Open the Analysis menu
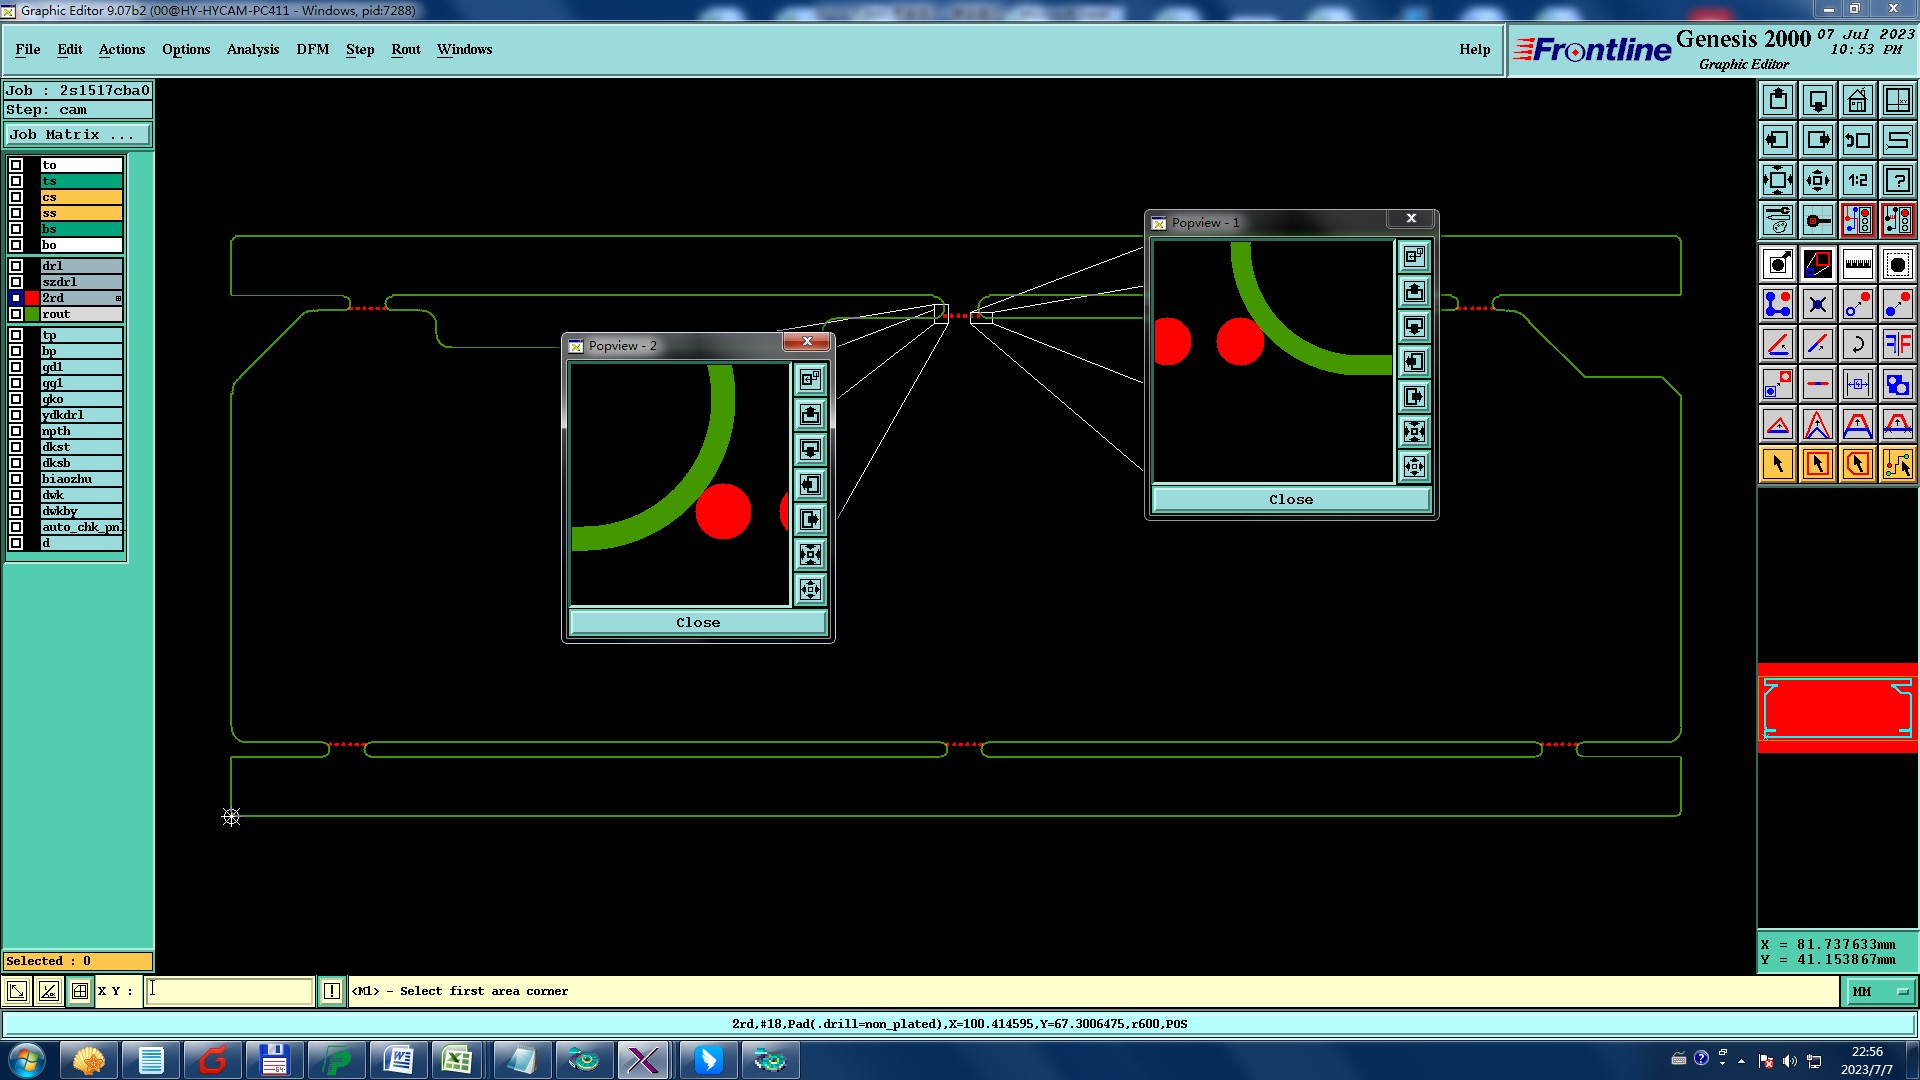Screen dimensions: 1920x1080 252,49
